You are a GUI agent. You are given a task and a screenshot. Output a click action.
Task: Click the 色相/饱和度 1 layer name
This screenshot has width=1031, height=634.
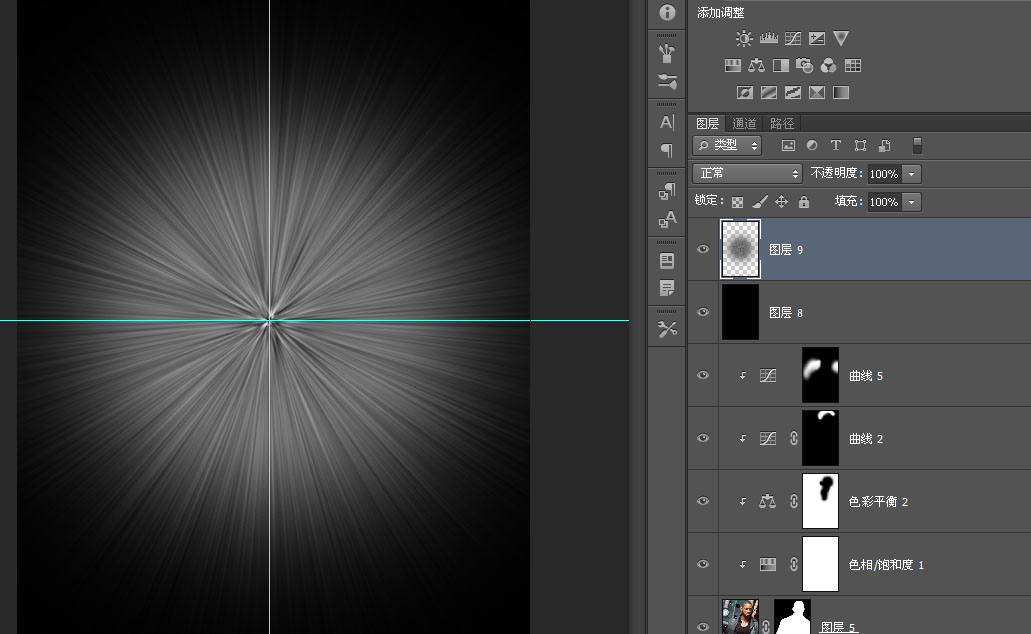pos(886,565)
